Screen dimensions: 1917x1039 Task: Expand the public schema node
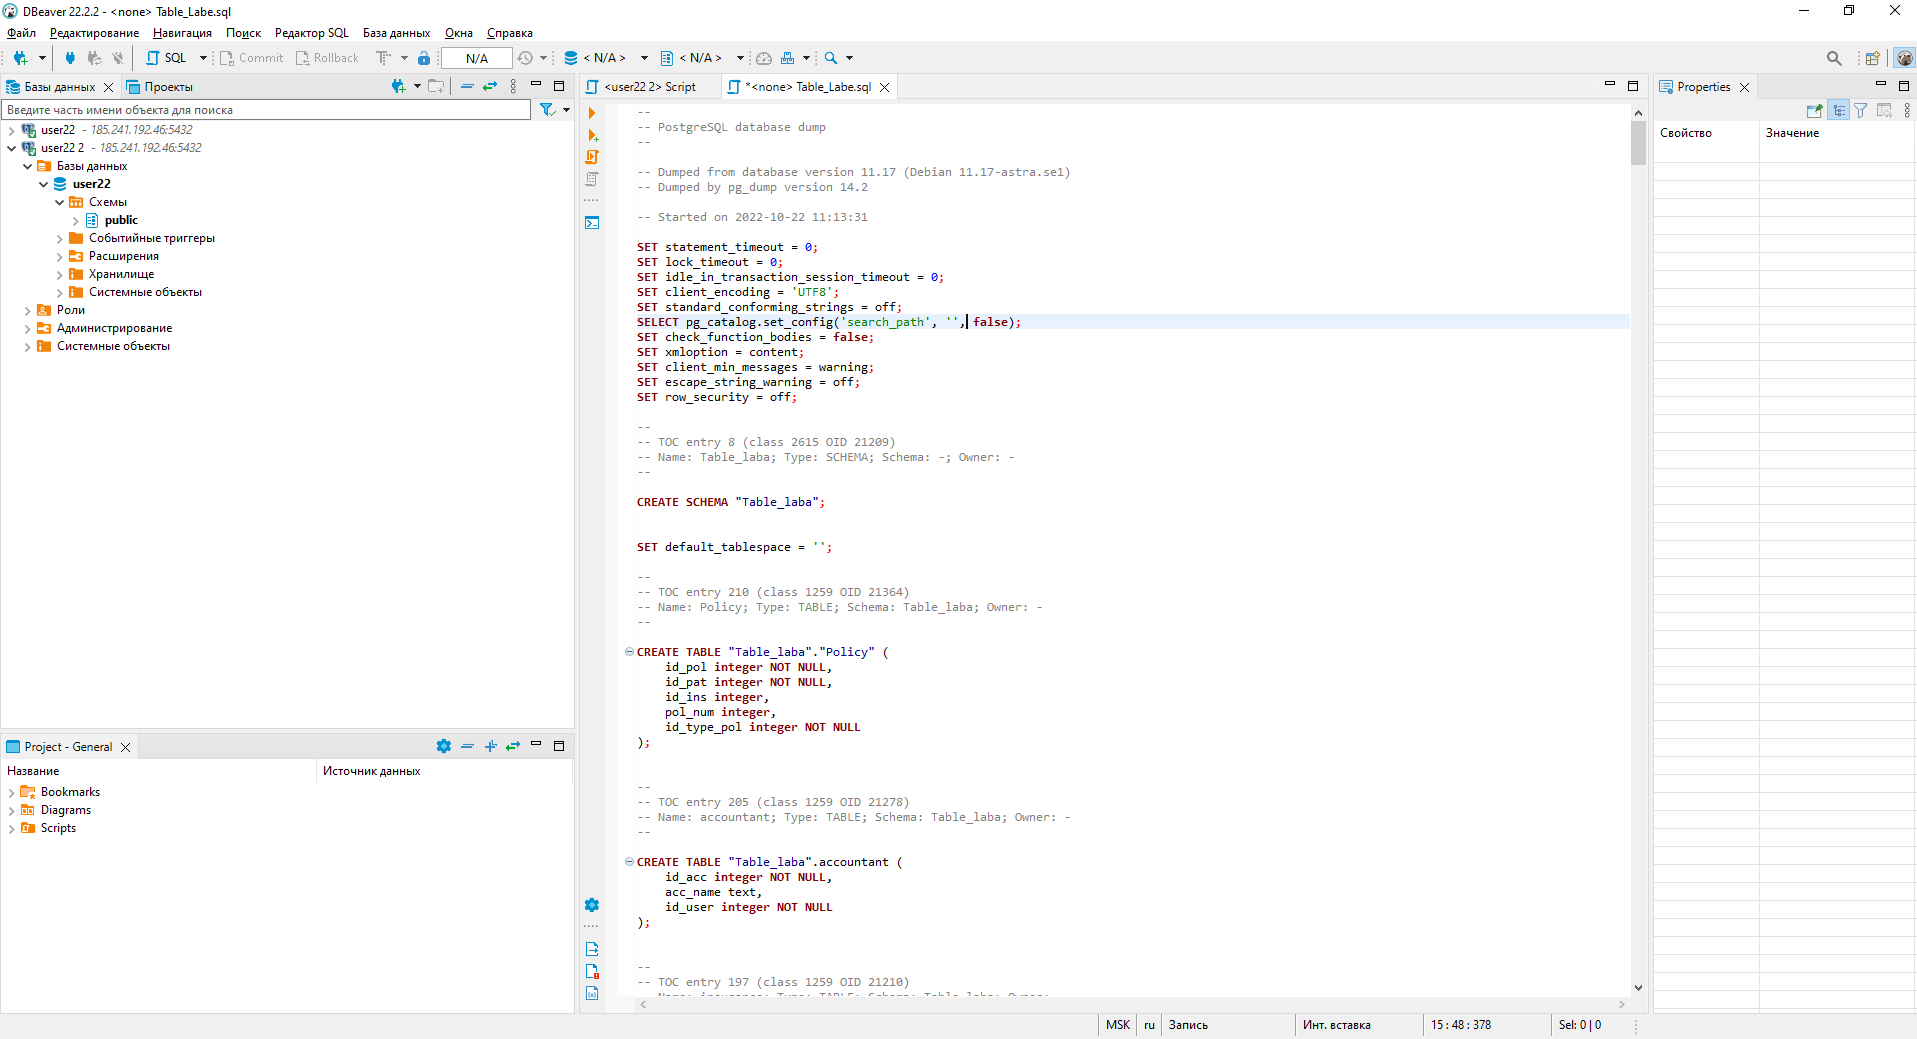[x=75, y=220]
